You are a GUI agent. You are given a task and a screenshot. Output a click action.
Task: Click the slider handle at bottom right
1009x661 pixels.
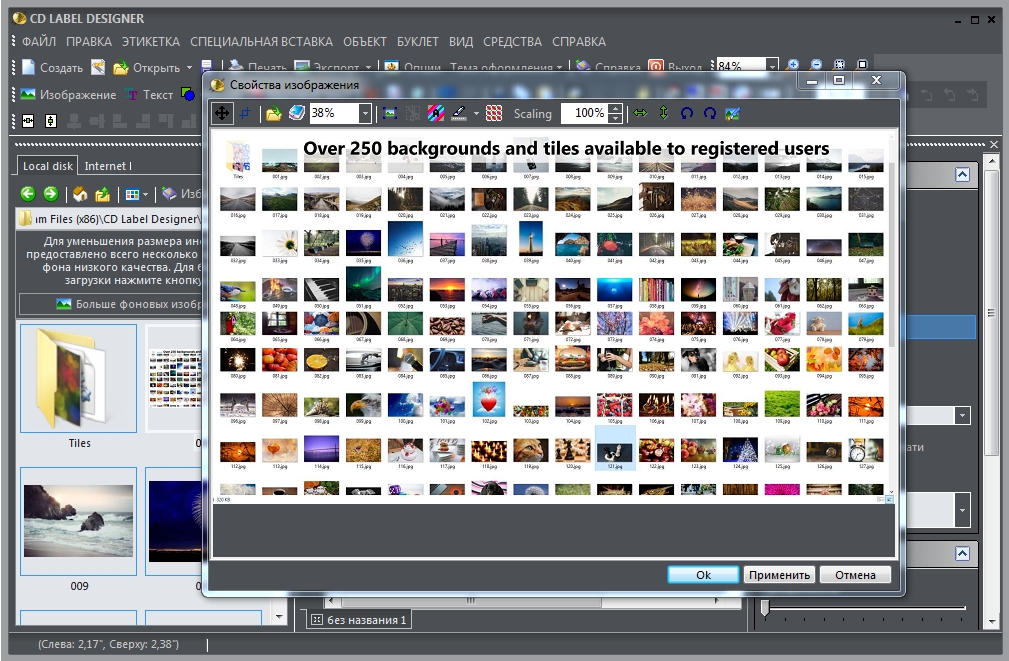tap(765, 607)
